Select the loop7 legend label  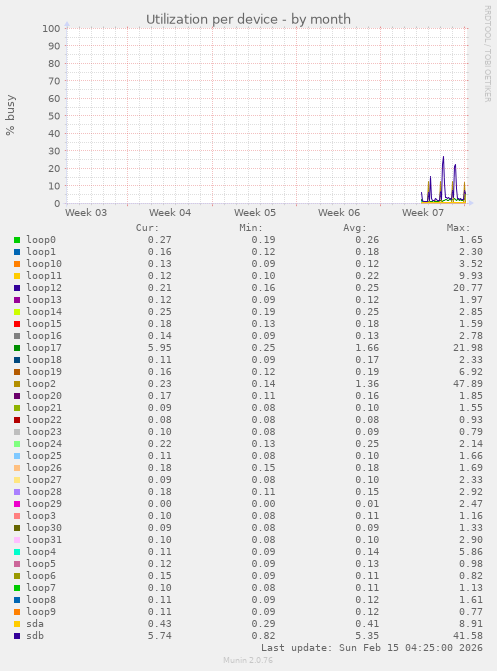click(x=41, y=588)
